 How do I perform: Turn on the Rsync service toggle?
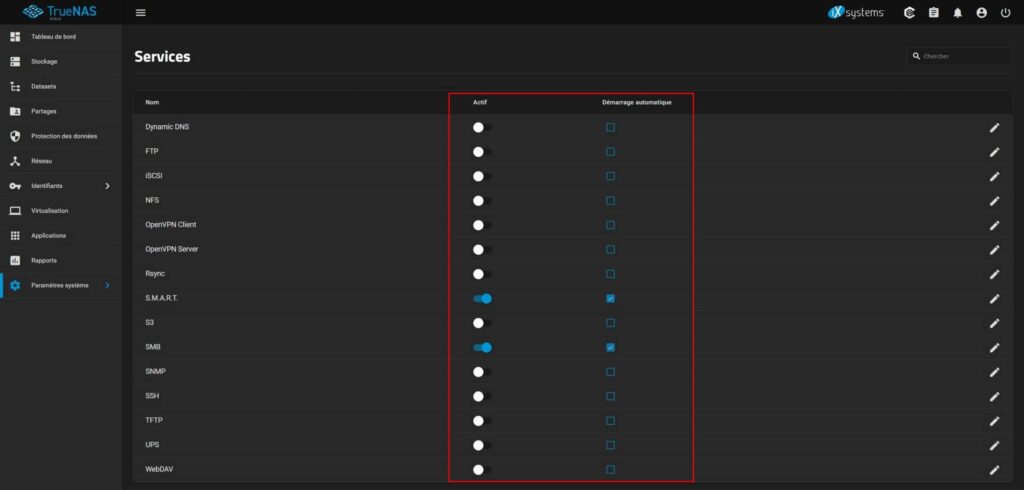tap(482, 274)
